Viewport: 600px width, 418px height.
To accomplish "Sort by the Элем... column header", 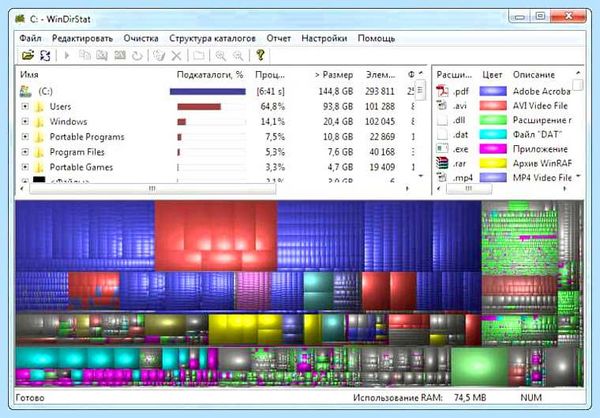I will click(380, 75).
